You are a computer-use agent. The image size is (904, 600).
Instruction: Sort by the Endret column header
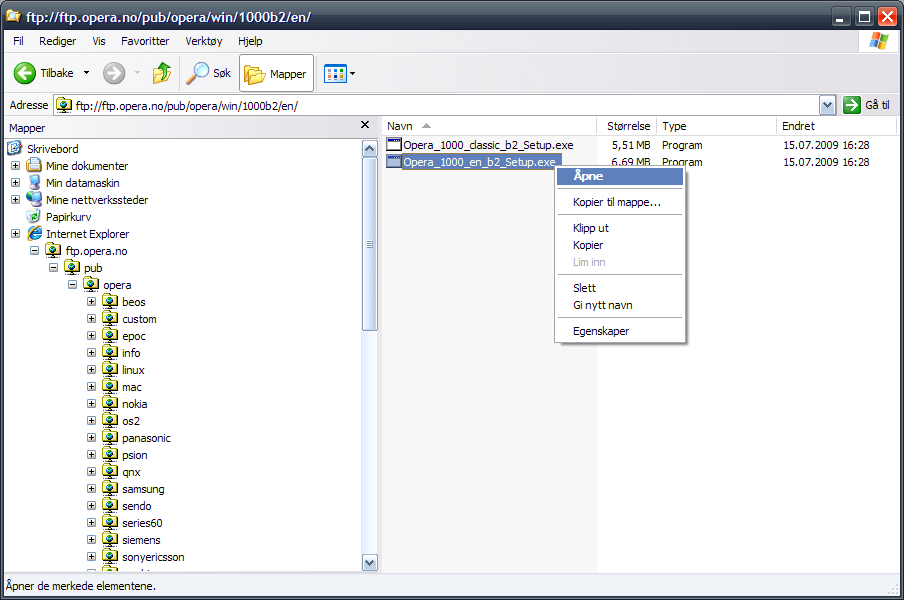836,126
